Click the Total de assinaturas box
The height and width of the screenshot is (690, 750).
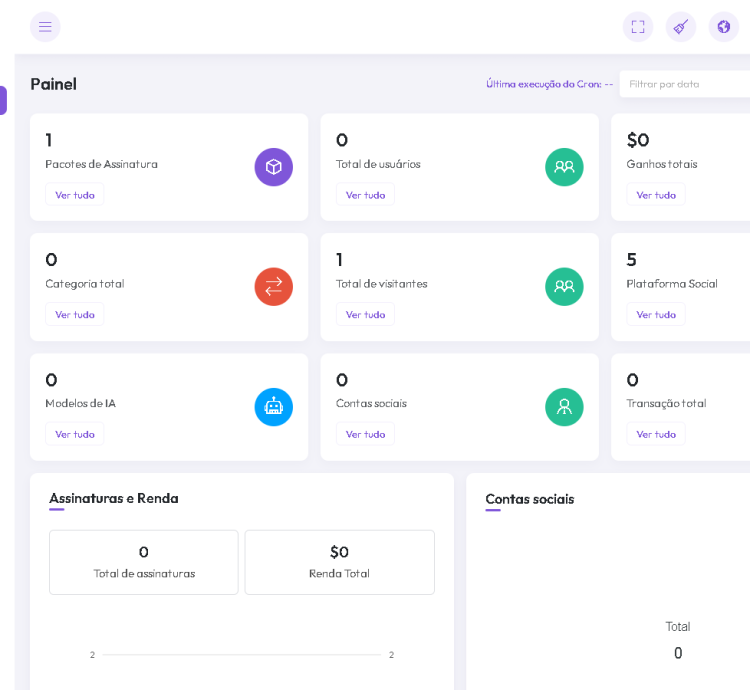[x=143, y=562]
